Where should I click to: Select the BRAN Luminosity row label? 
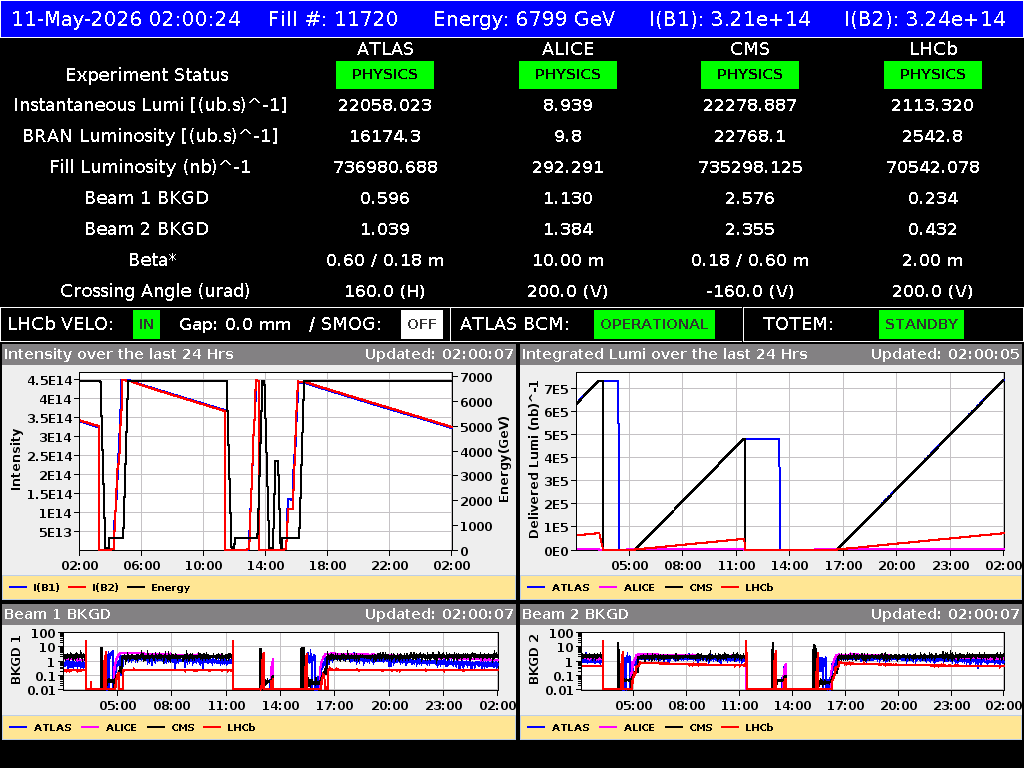click(x=150, y=136)
